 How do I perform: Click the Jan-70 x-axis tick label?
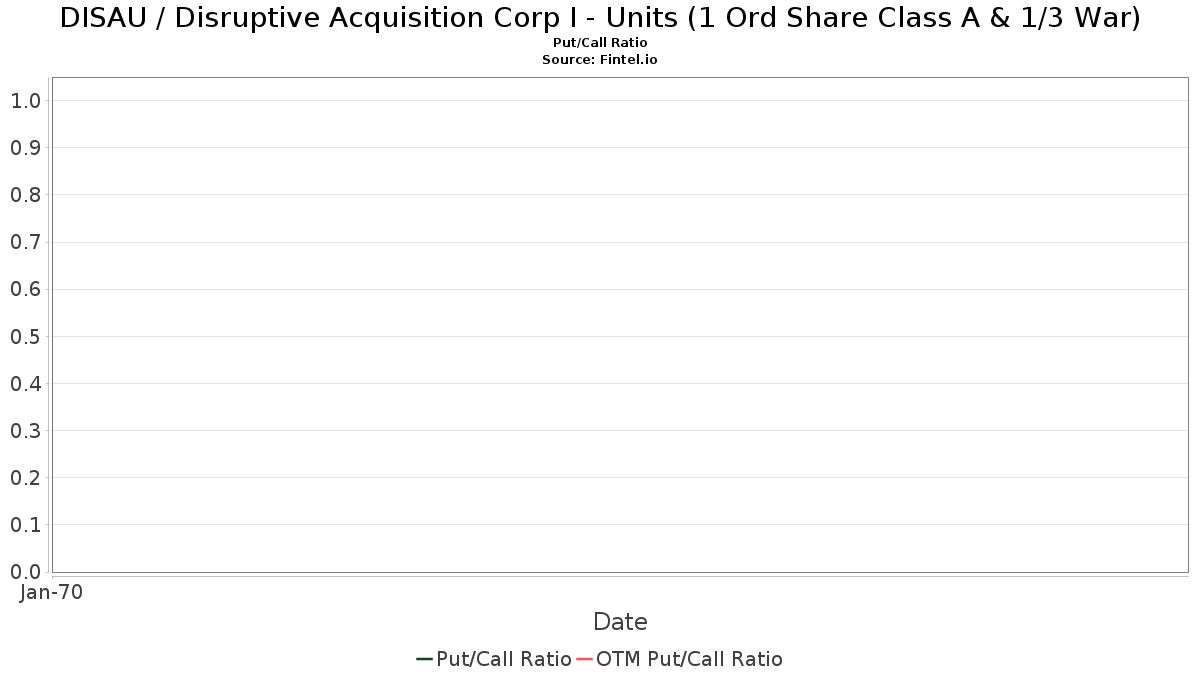pos(52,592)
